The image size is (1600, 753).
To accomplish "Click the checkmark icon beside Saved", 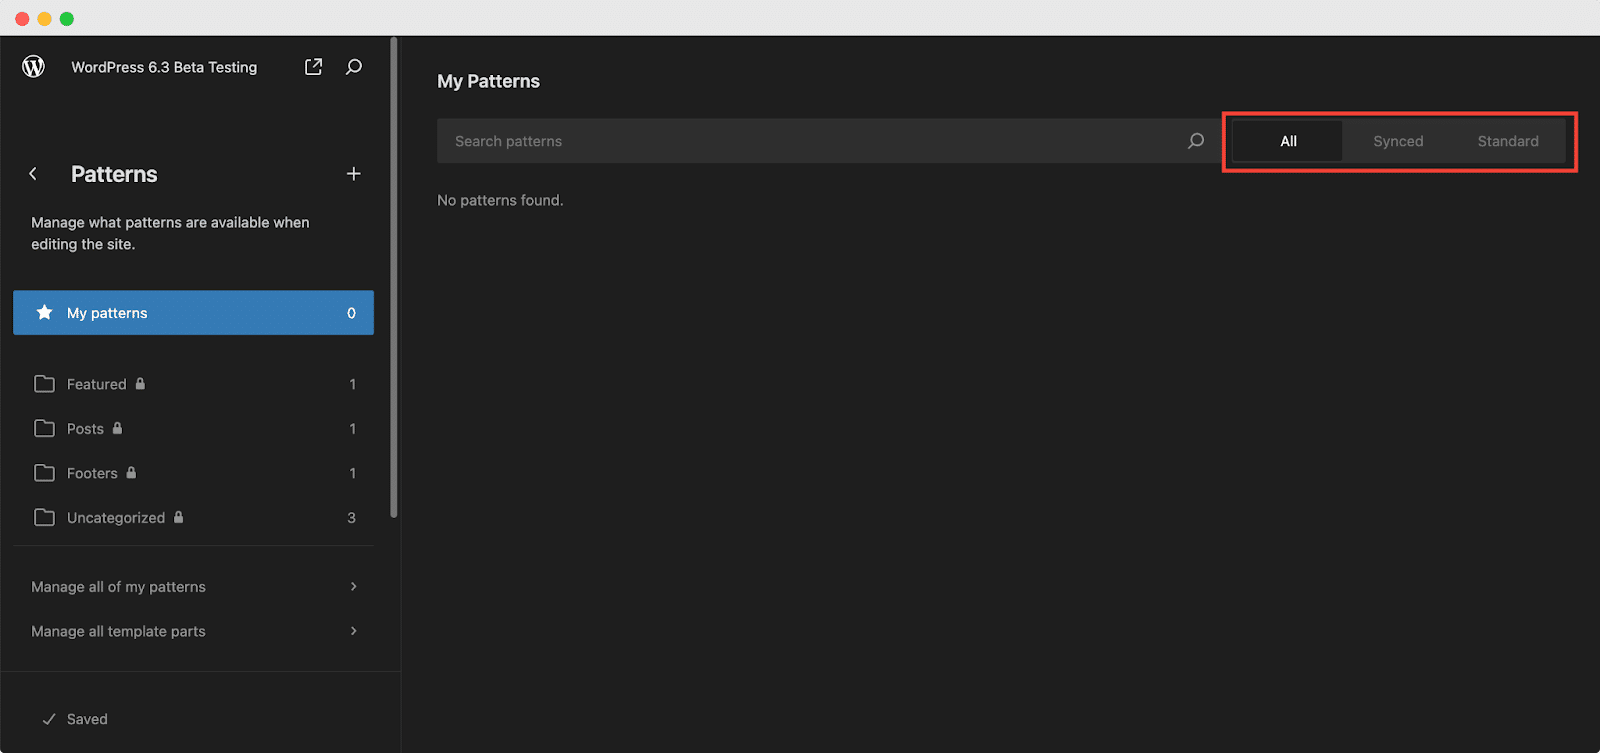I will 48,719.
